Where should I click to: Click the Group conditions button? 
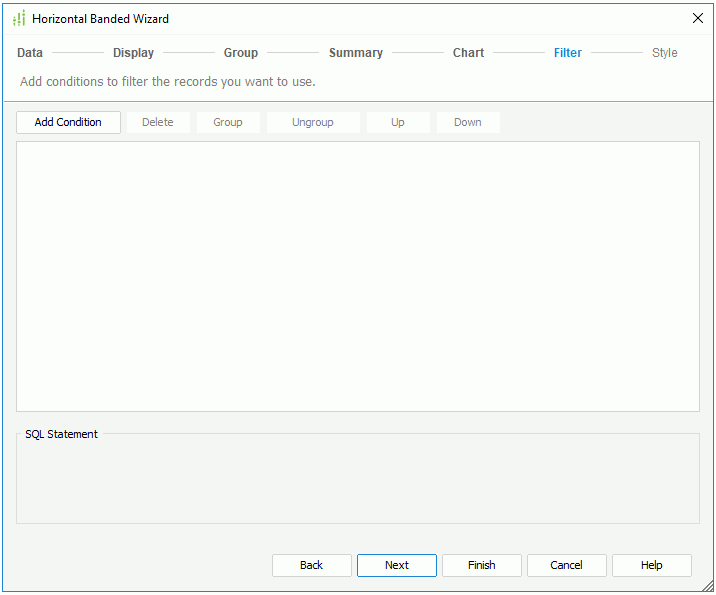point(228,122)
